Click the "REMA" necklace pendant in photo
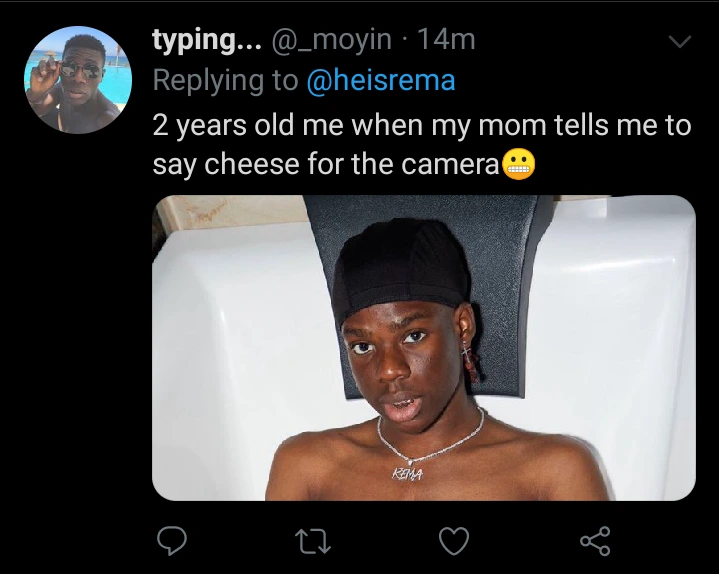719x574 pixels. pyautogui.click(x=407, y=474)
